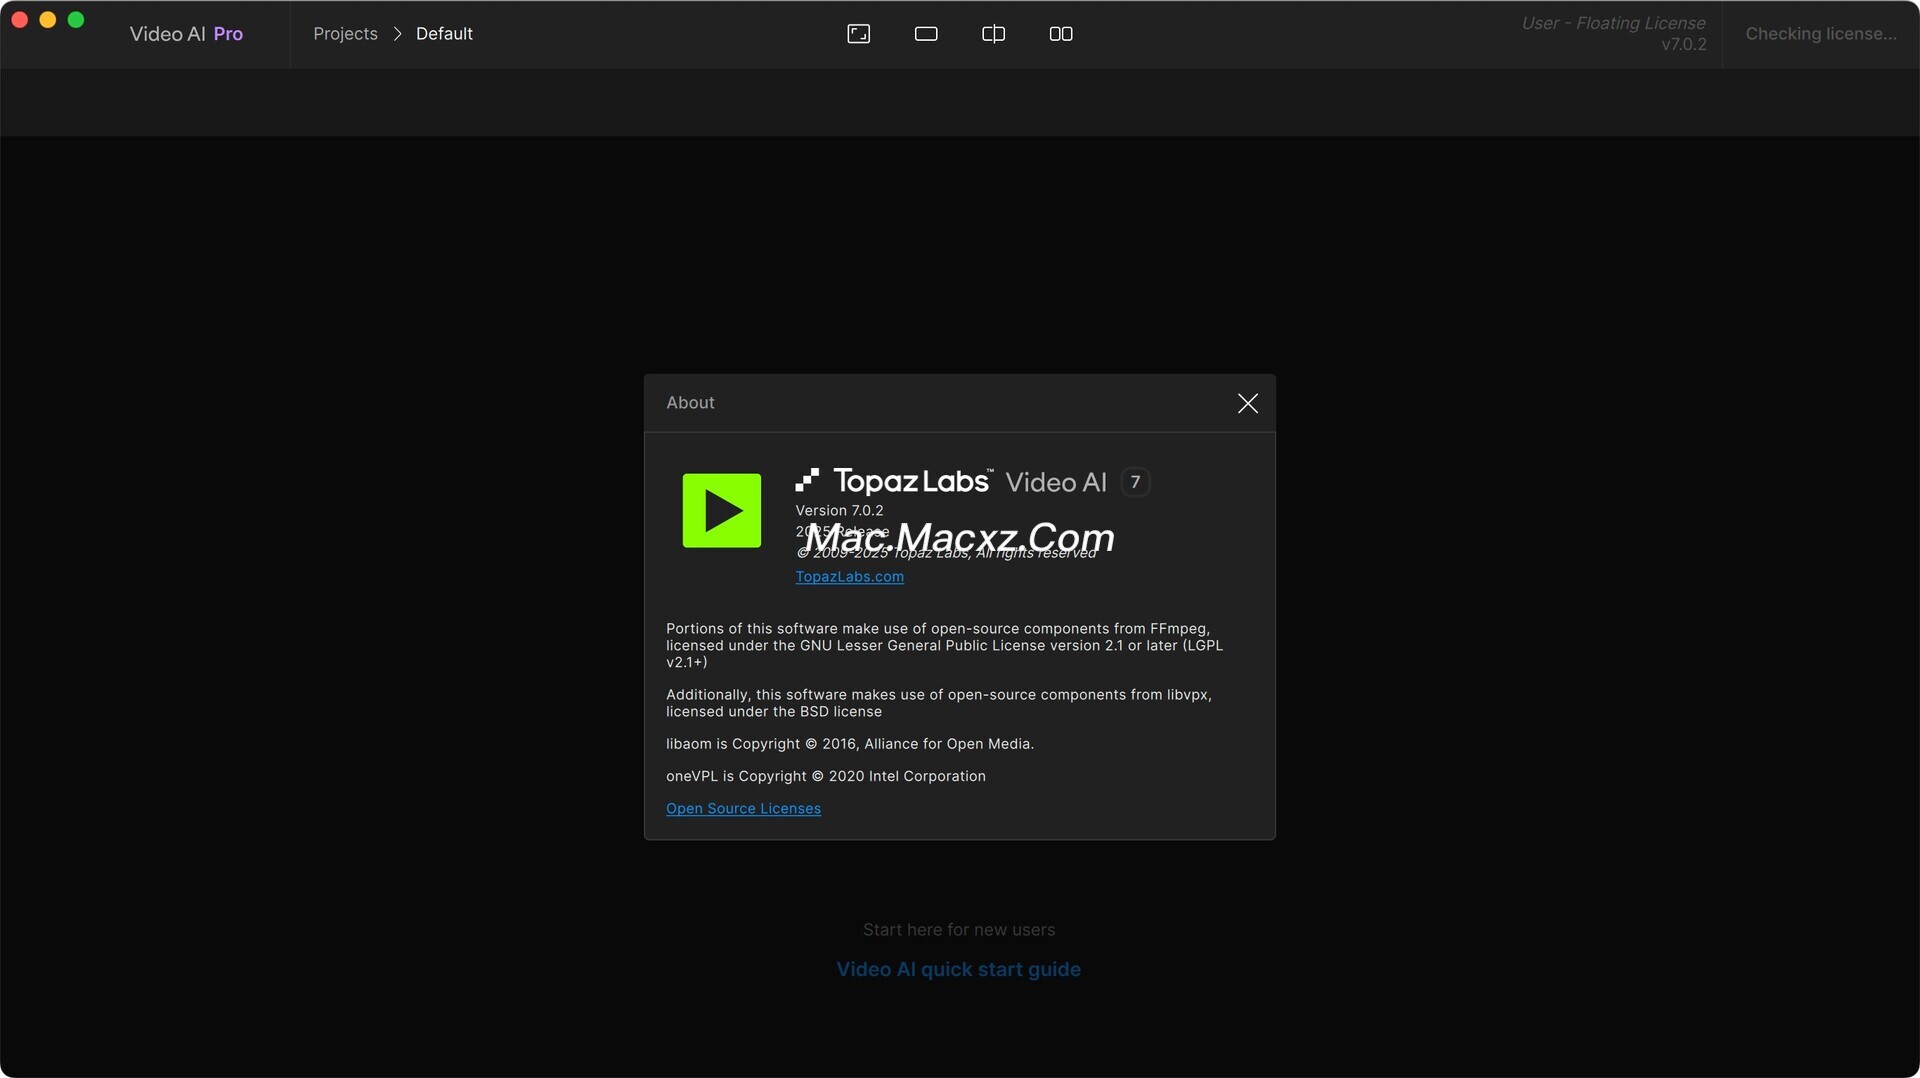Click the oneVPL copyright line
Screen dimensions: 1920x1078
point(826,777)
